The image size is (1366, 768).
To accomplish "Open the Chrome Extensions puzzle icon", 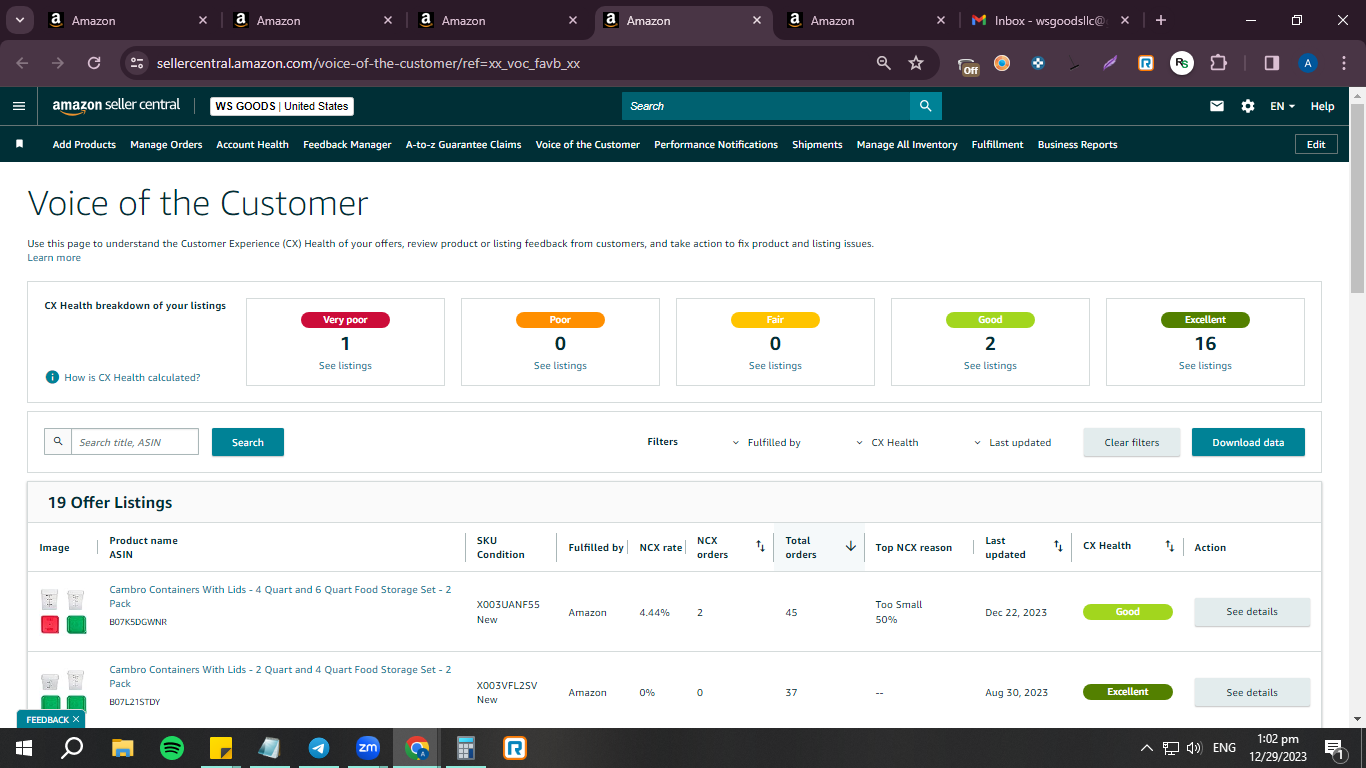I will pos(1218,63).
